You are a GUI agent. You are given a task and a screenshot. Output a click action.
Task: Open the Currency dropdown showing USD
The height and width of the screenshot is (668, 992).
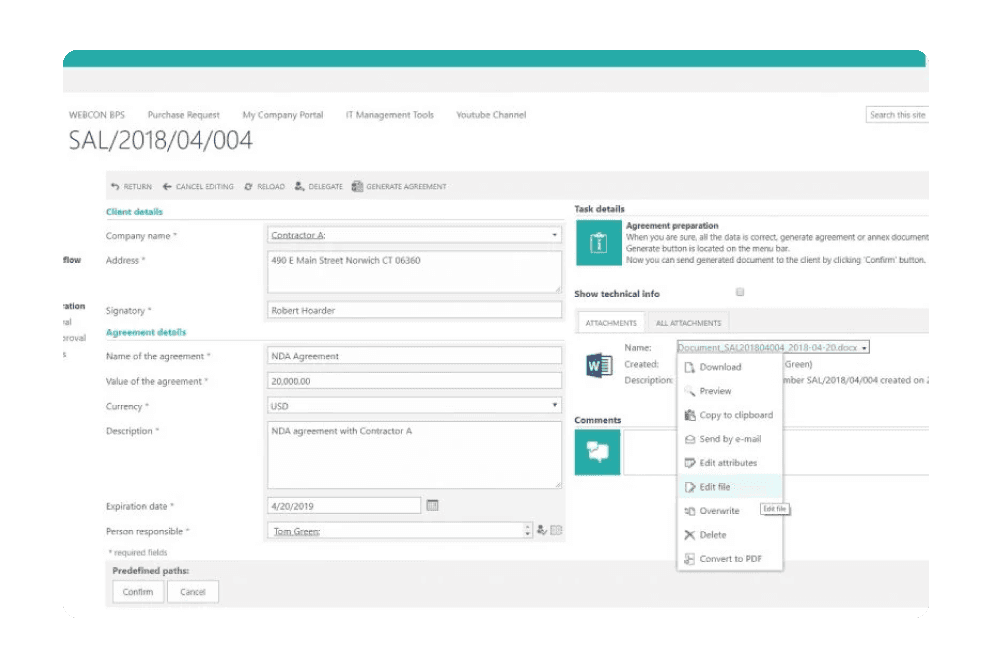(x=554, y=405)
